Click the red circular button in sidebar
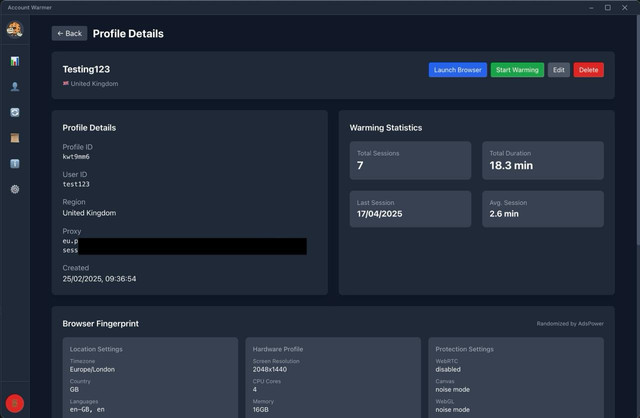The width and height of the screenshot is (640, 418). click(15, 403)
